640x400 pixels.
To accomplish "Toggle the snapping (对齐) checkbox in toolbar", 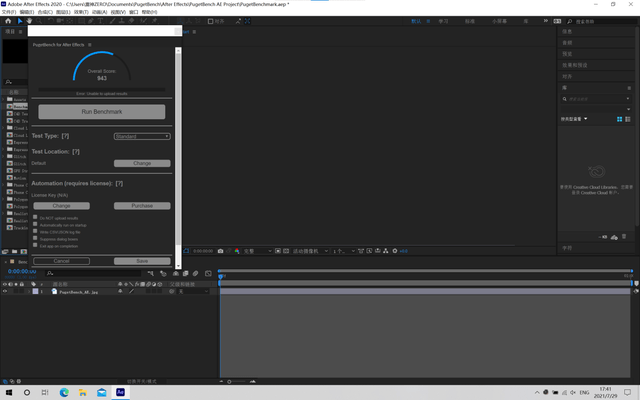I will click(211, 21).
